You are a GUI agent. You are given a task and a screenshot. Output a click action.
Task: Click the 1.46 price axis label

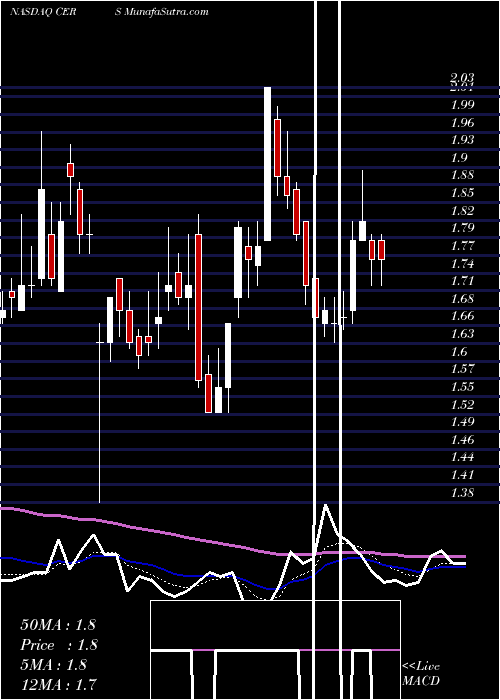click(x=462, y=439)
